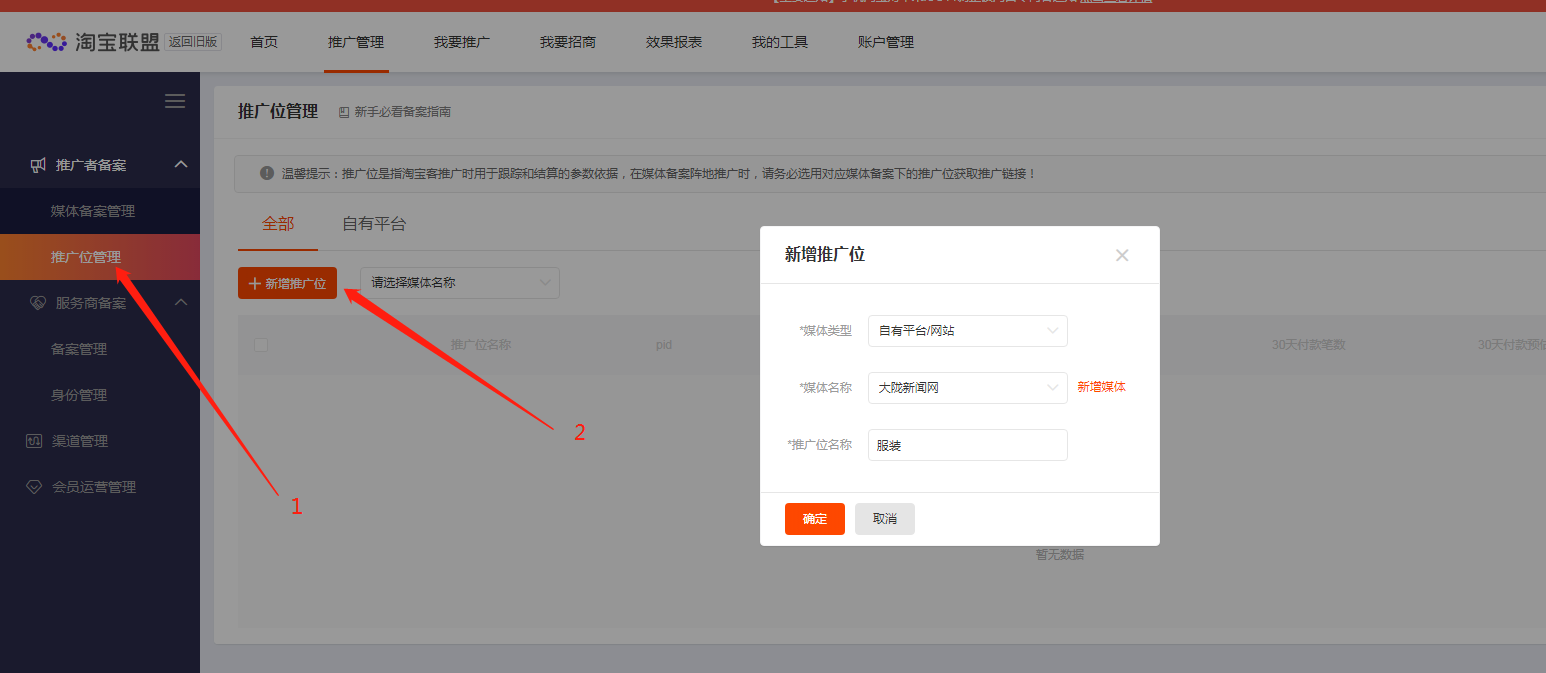Click the 推广位名称 input field
This screenshot has width=1546, height=673.
click(x=967, y=445)
